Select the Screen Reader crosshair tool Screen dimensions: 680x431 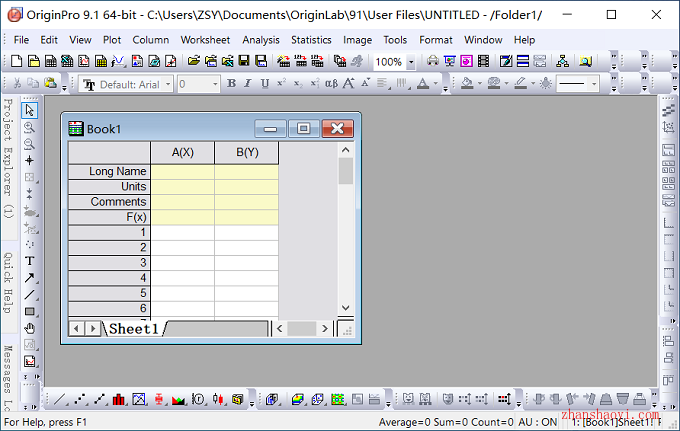point(29,161)
